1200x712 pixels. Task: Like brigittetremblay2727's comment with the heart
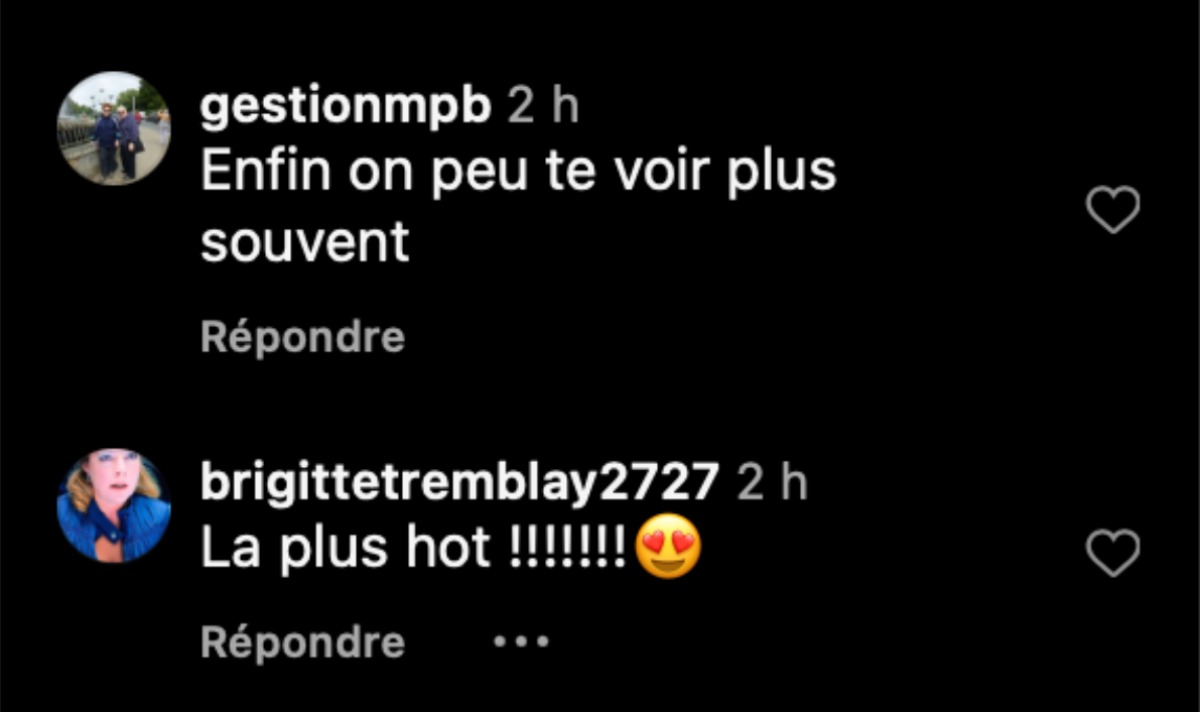pyautogui.click(x=1113, y=553)
